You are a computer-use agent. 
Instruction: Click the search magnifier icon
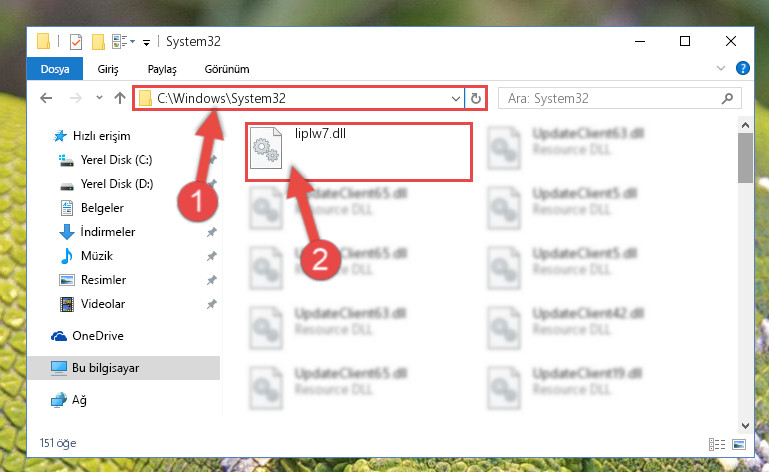pos(727,99)
